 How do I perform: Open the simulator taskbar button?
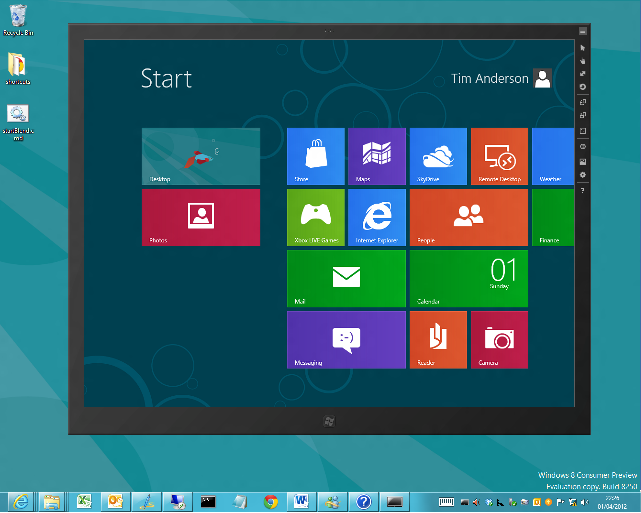(x=394, y=502)
